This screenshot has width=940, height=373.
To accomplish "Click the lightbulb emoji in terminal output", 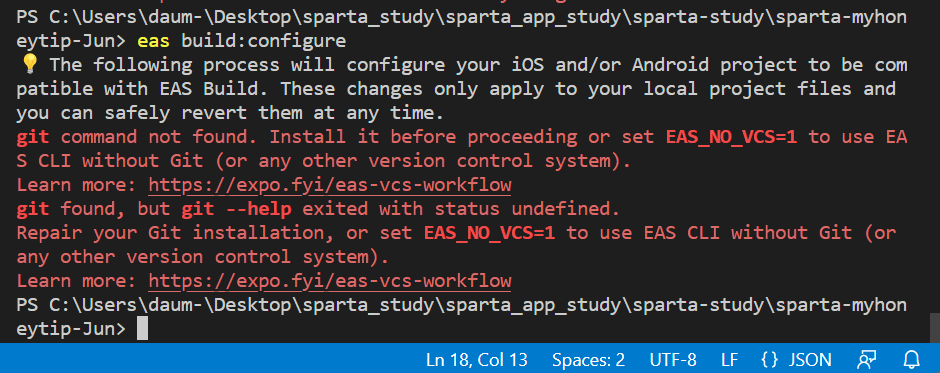I will [x=29, y=64].
